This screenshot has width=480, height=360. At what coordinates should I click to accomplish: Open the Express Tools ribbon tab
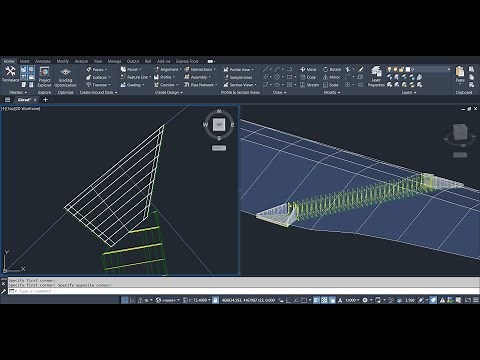pos(187,61)
